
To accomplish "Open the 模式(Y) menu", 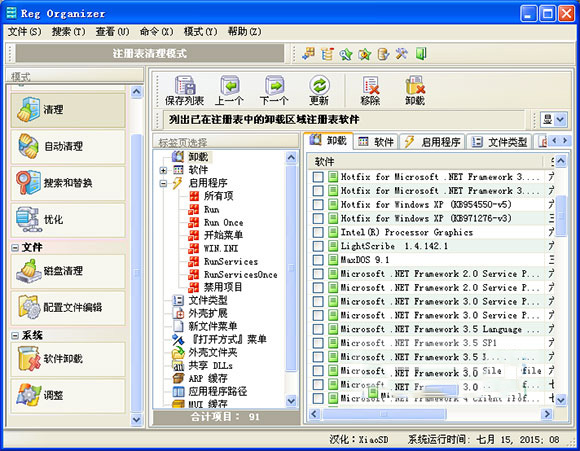I will tap(200, 32).
